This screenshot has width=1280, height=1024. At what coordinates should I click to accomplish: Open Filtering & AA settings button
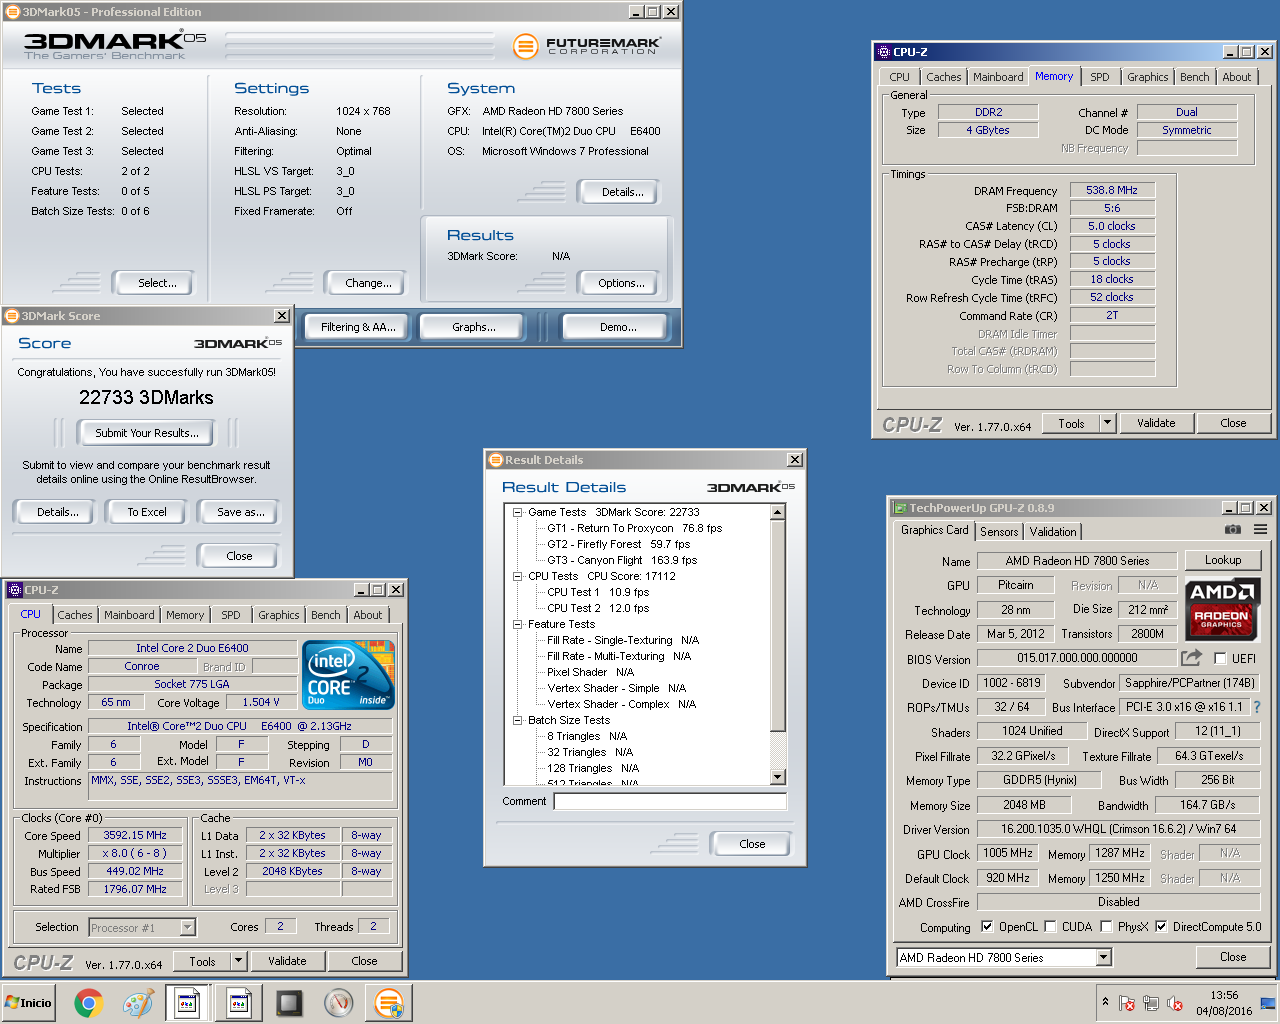click(358, 327)
